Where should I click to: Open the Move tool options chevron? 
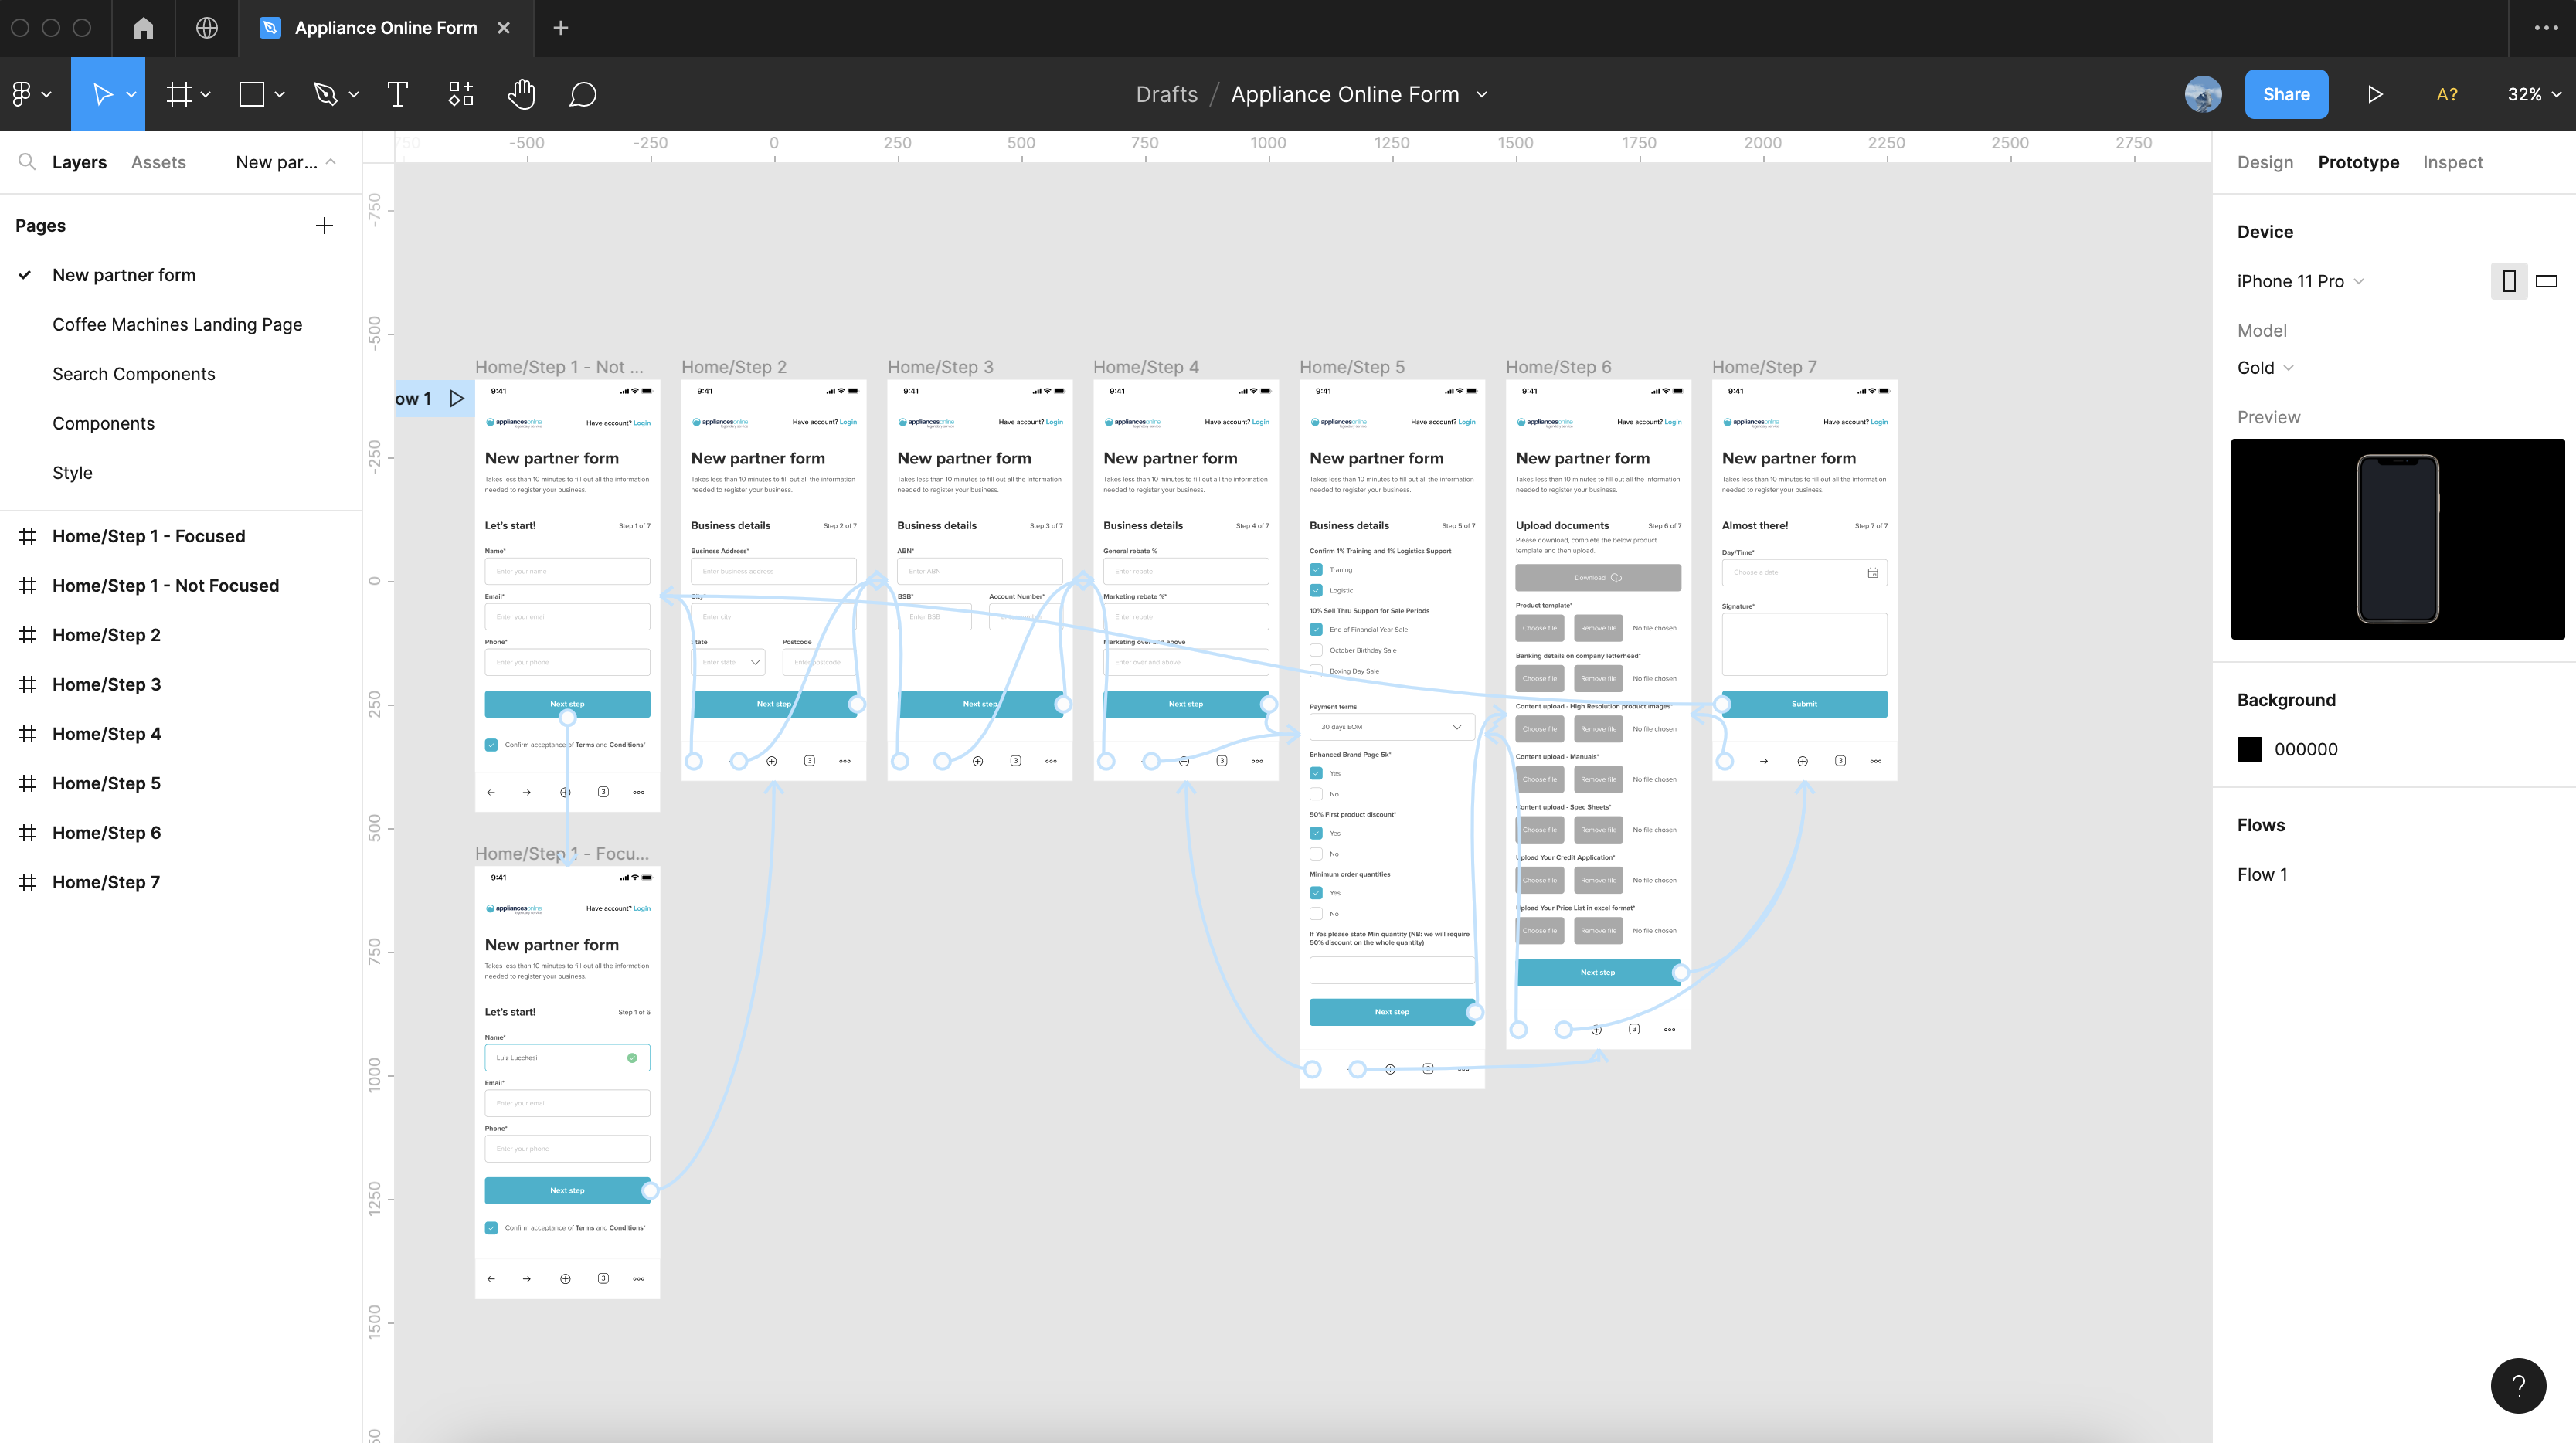[131, 94]
